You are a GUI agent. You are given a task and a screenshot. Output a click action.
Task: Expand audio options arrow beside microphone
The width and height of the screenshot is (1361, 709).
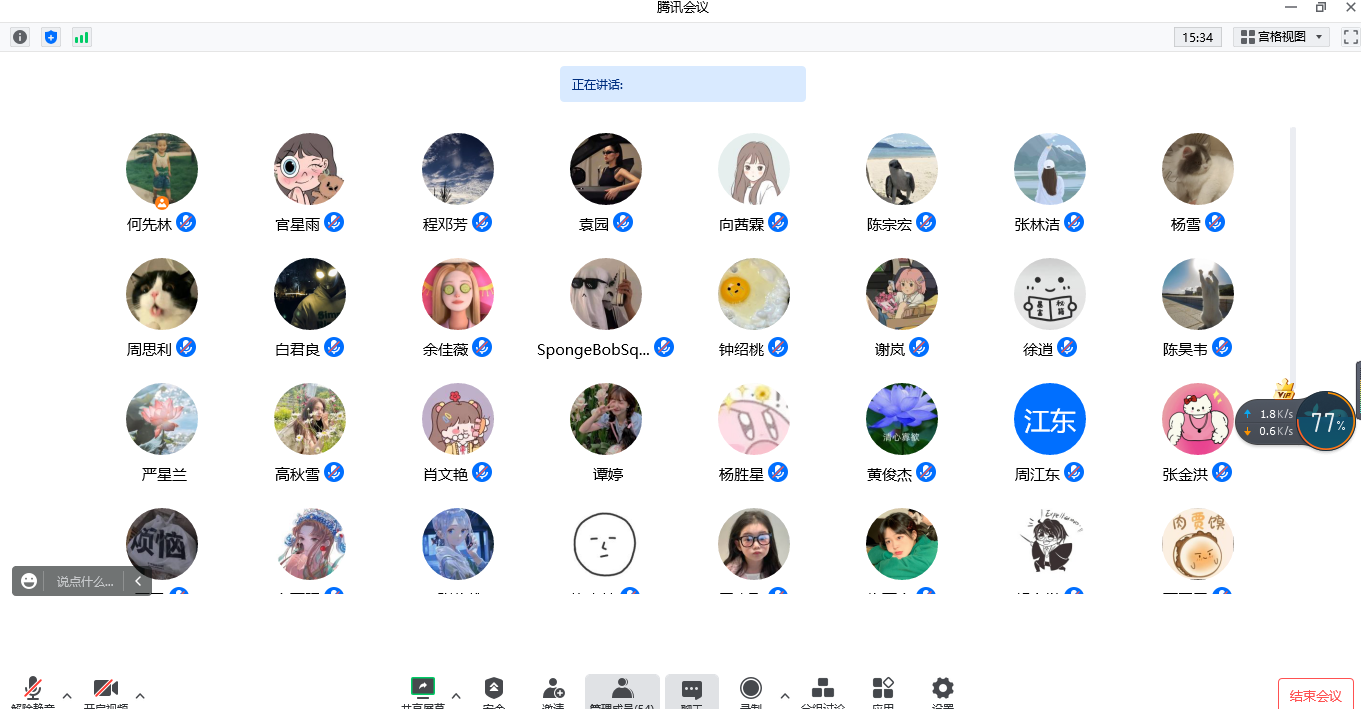(x=67, y=695)
